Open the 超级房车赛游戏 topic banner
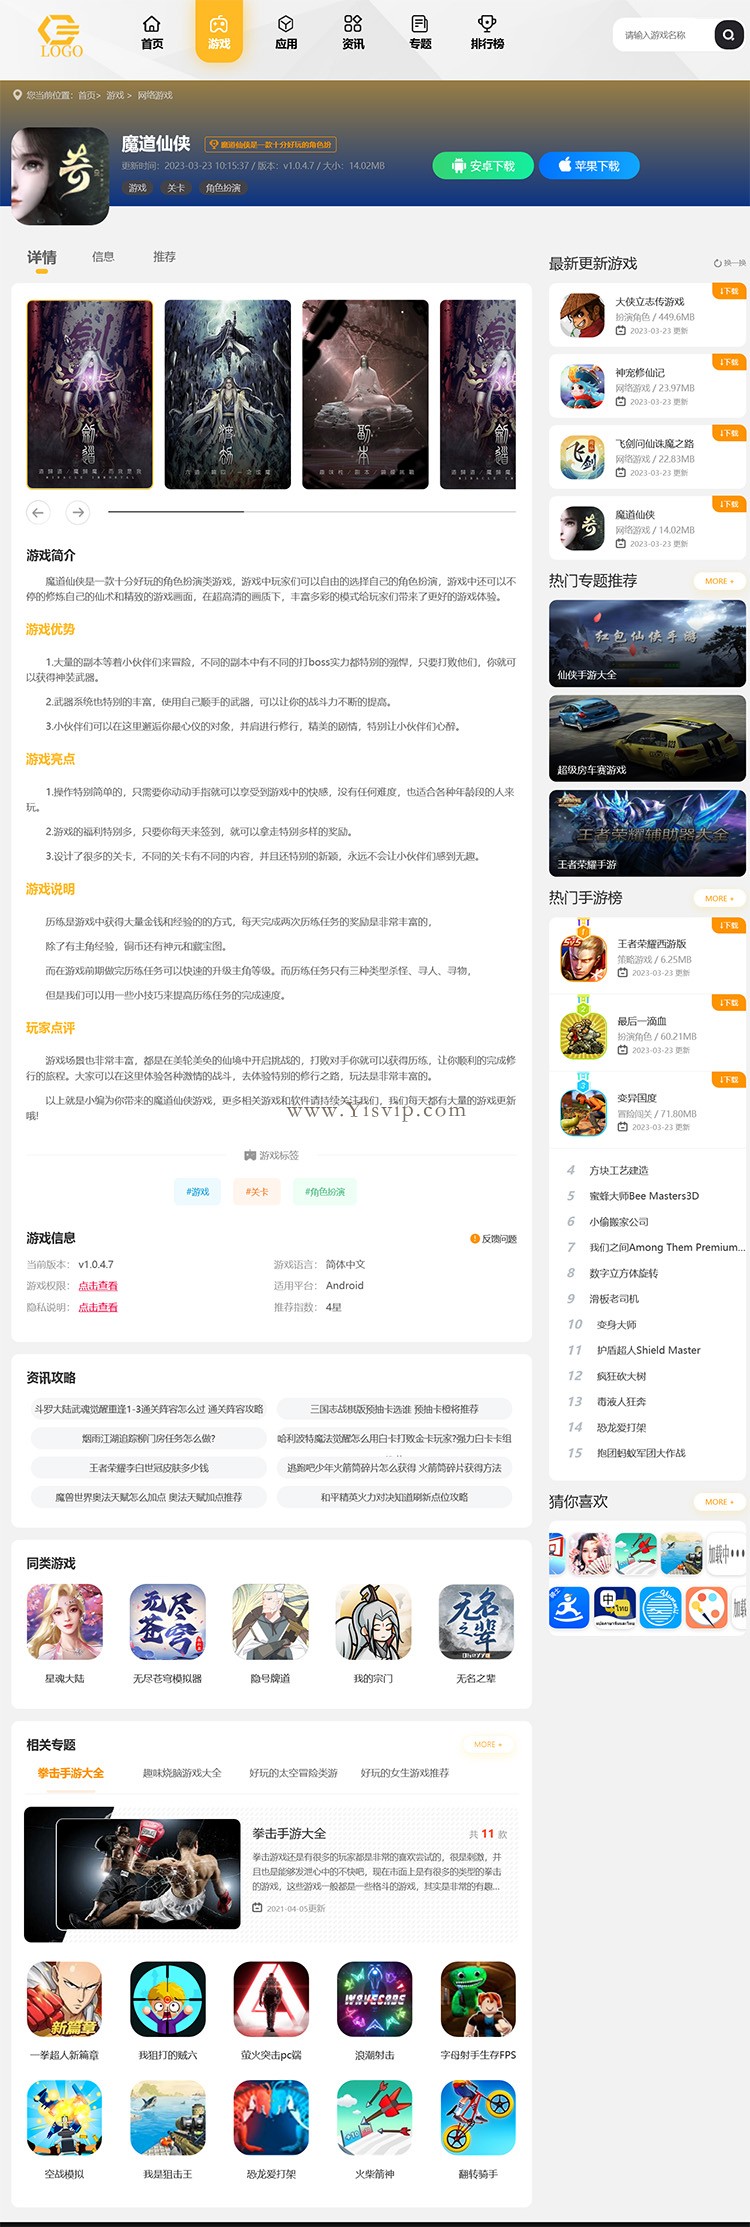 pyautogui.click(x=647, y=738)
